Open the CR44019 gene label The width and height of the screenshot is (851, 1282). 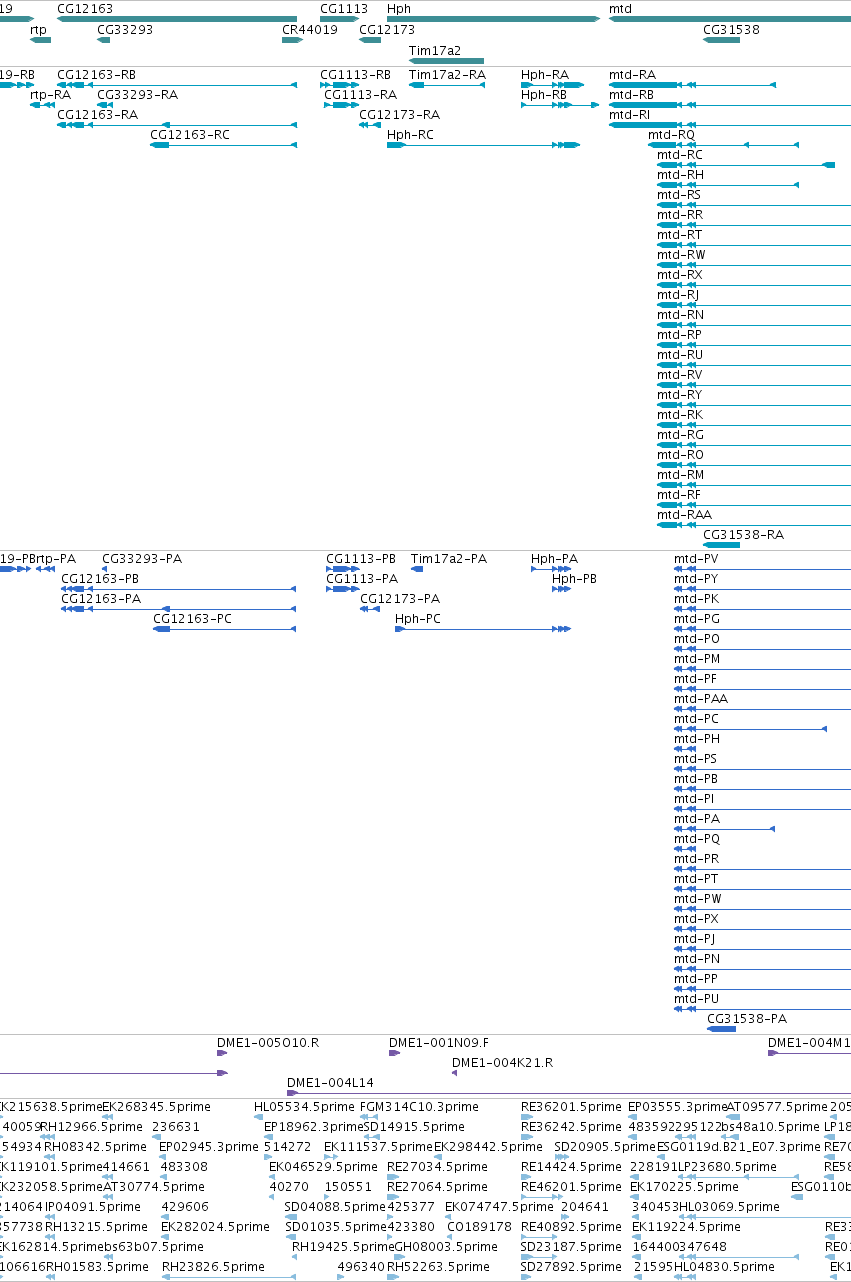(x=310, y=29)
